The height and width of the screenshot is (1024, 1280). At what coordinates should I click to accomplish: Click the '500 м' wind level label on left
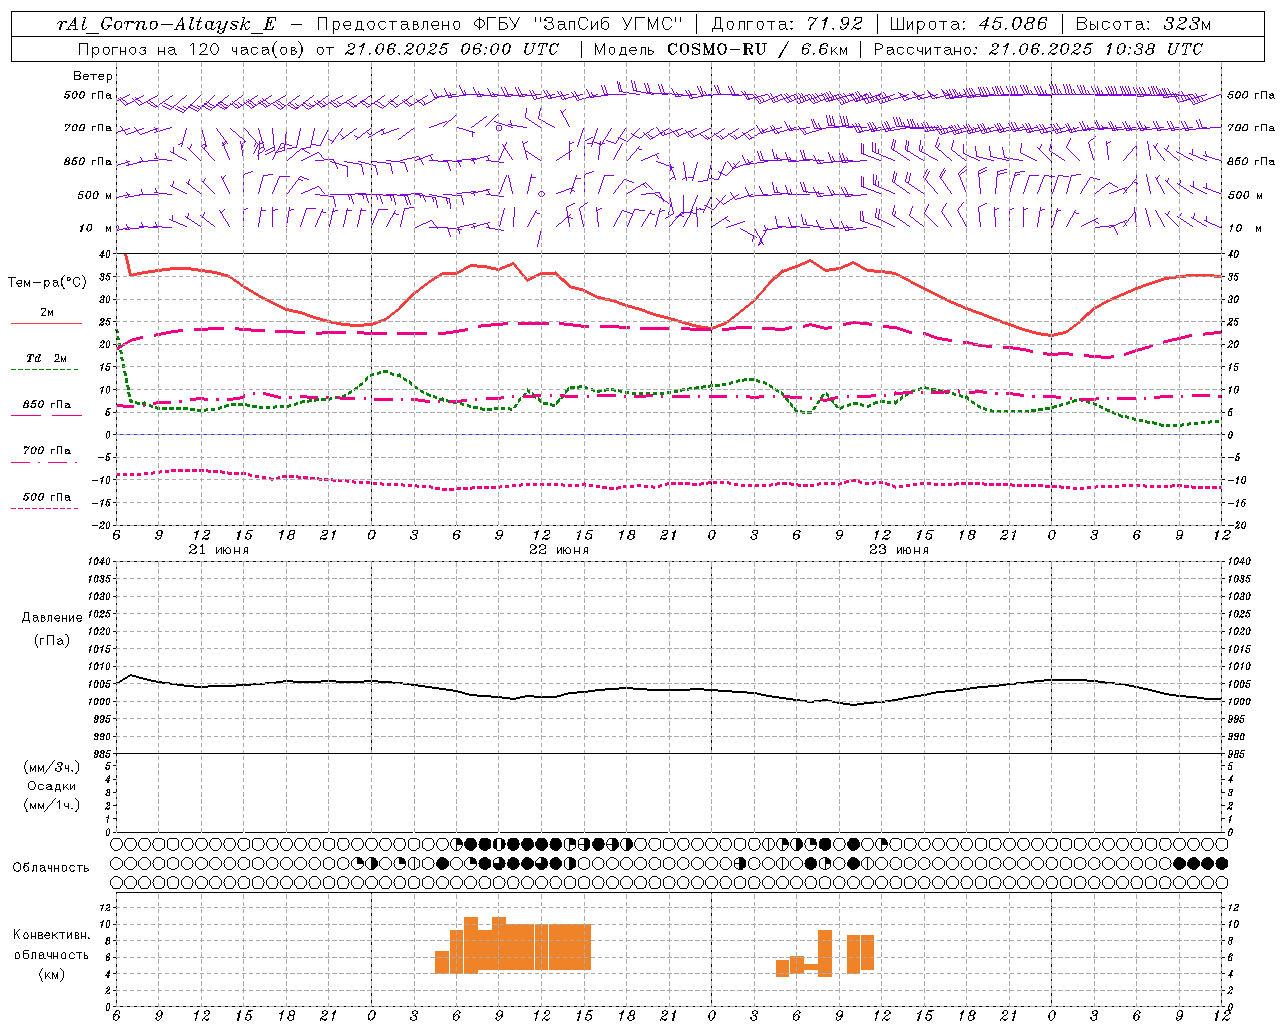click(x=95, y=195)
